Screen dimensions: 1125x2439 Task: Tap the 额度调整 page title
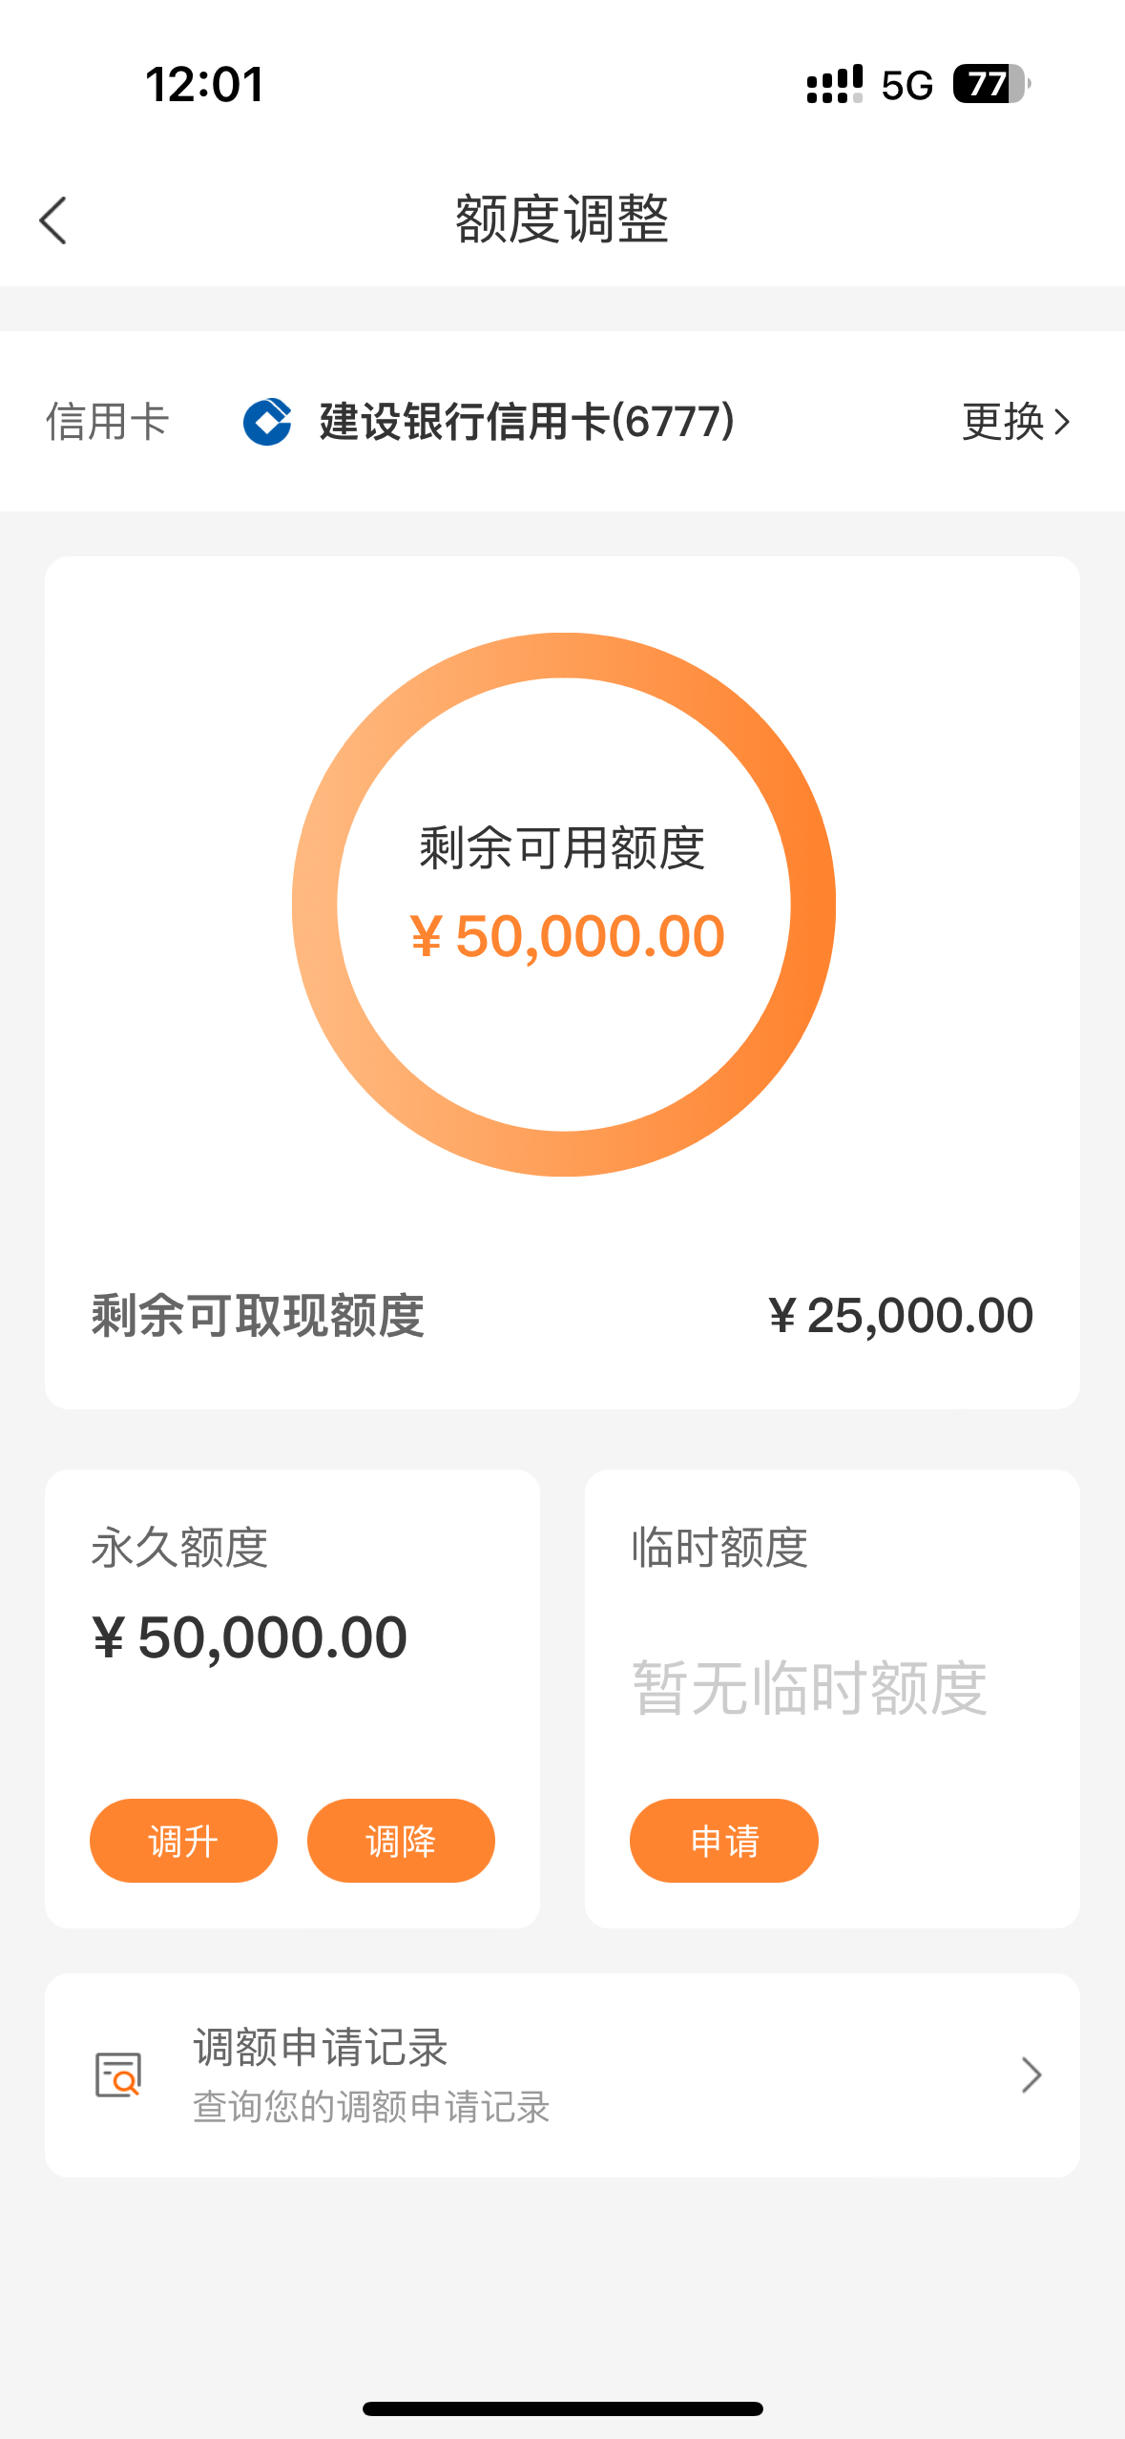coord(562,219)
